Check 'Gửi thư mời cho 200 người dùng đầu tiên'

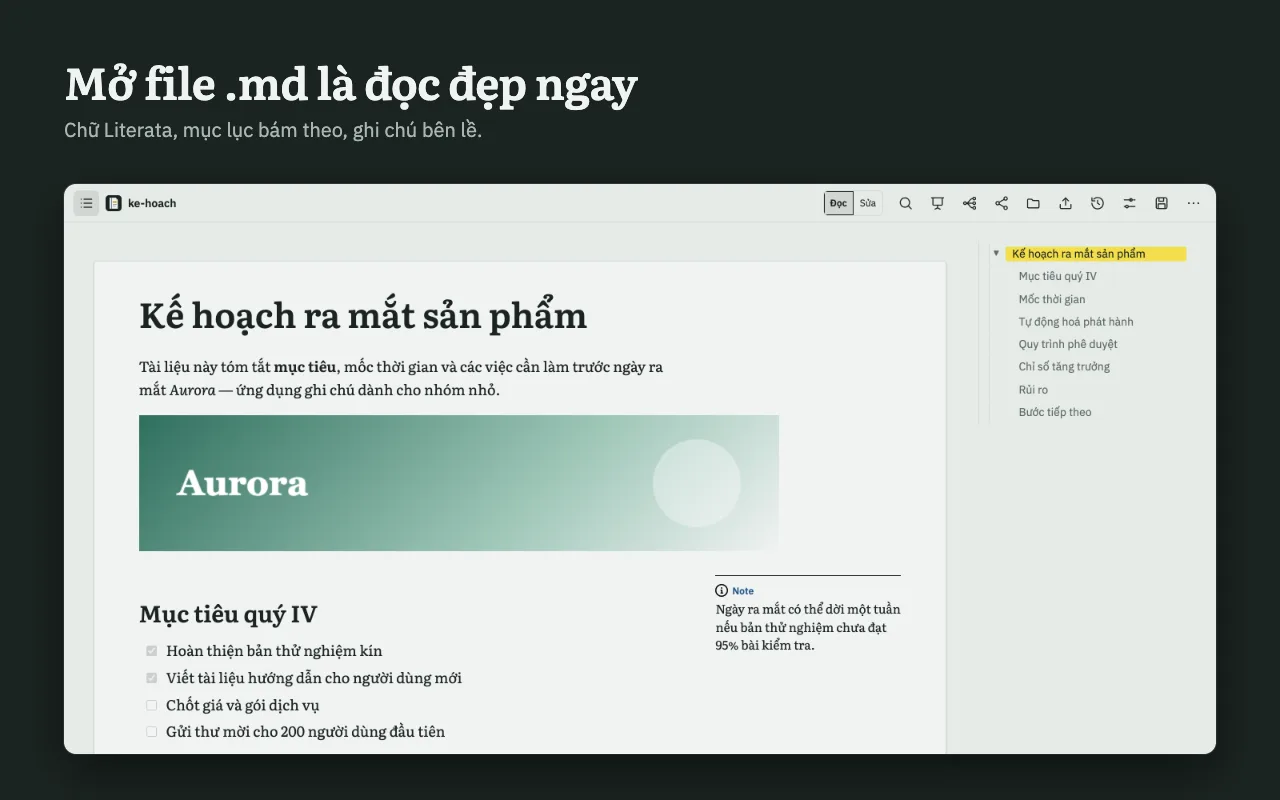152,732
